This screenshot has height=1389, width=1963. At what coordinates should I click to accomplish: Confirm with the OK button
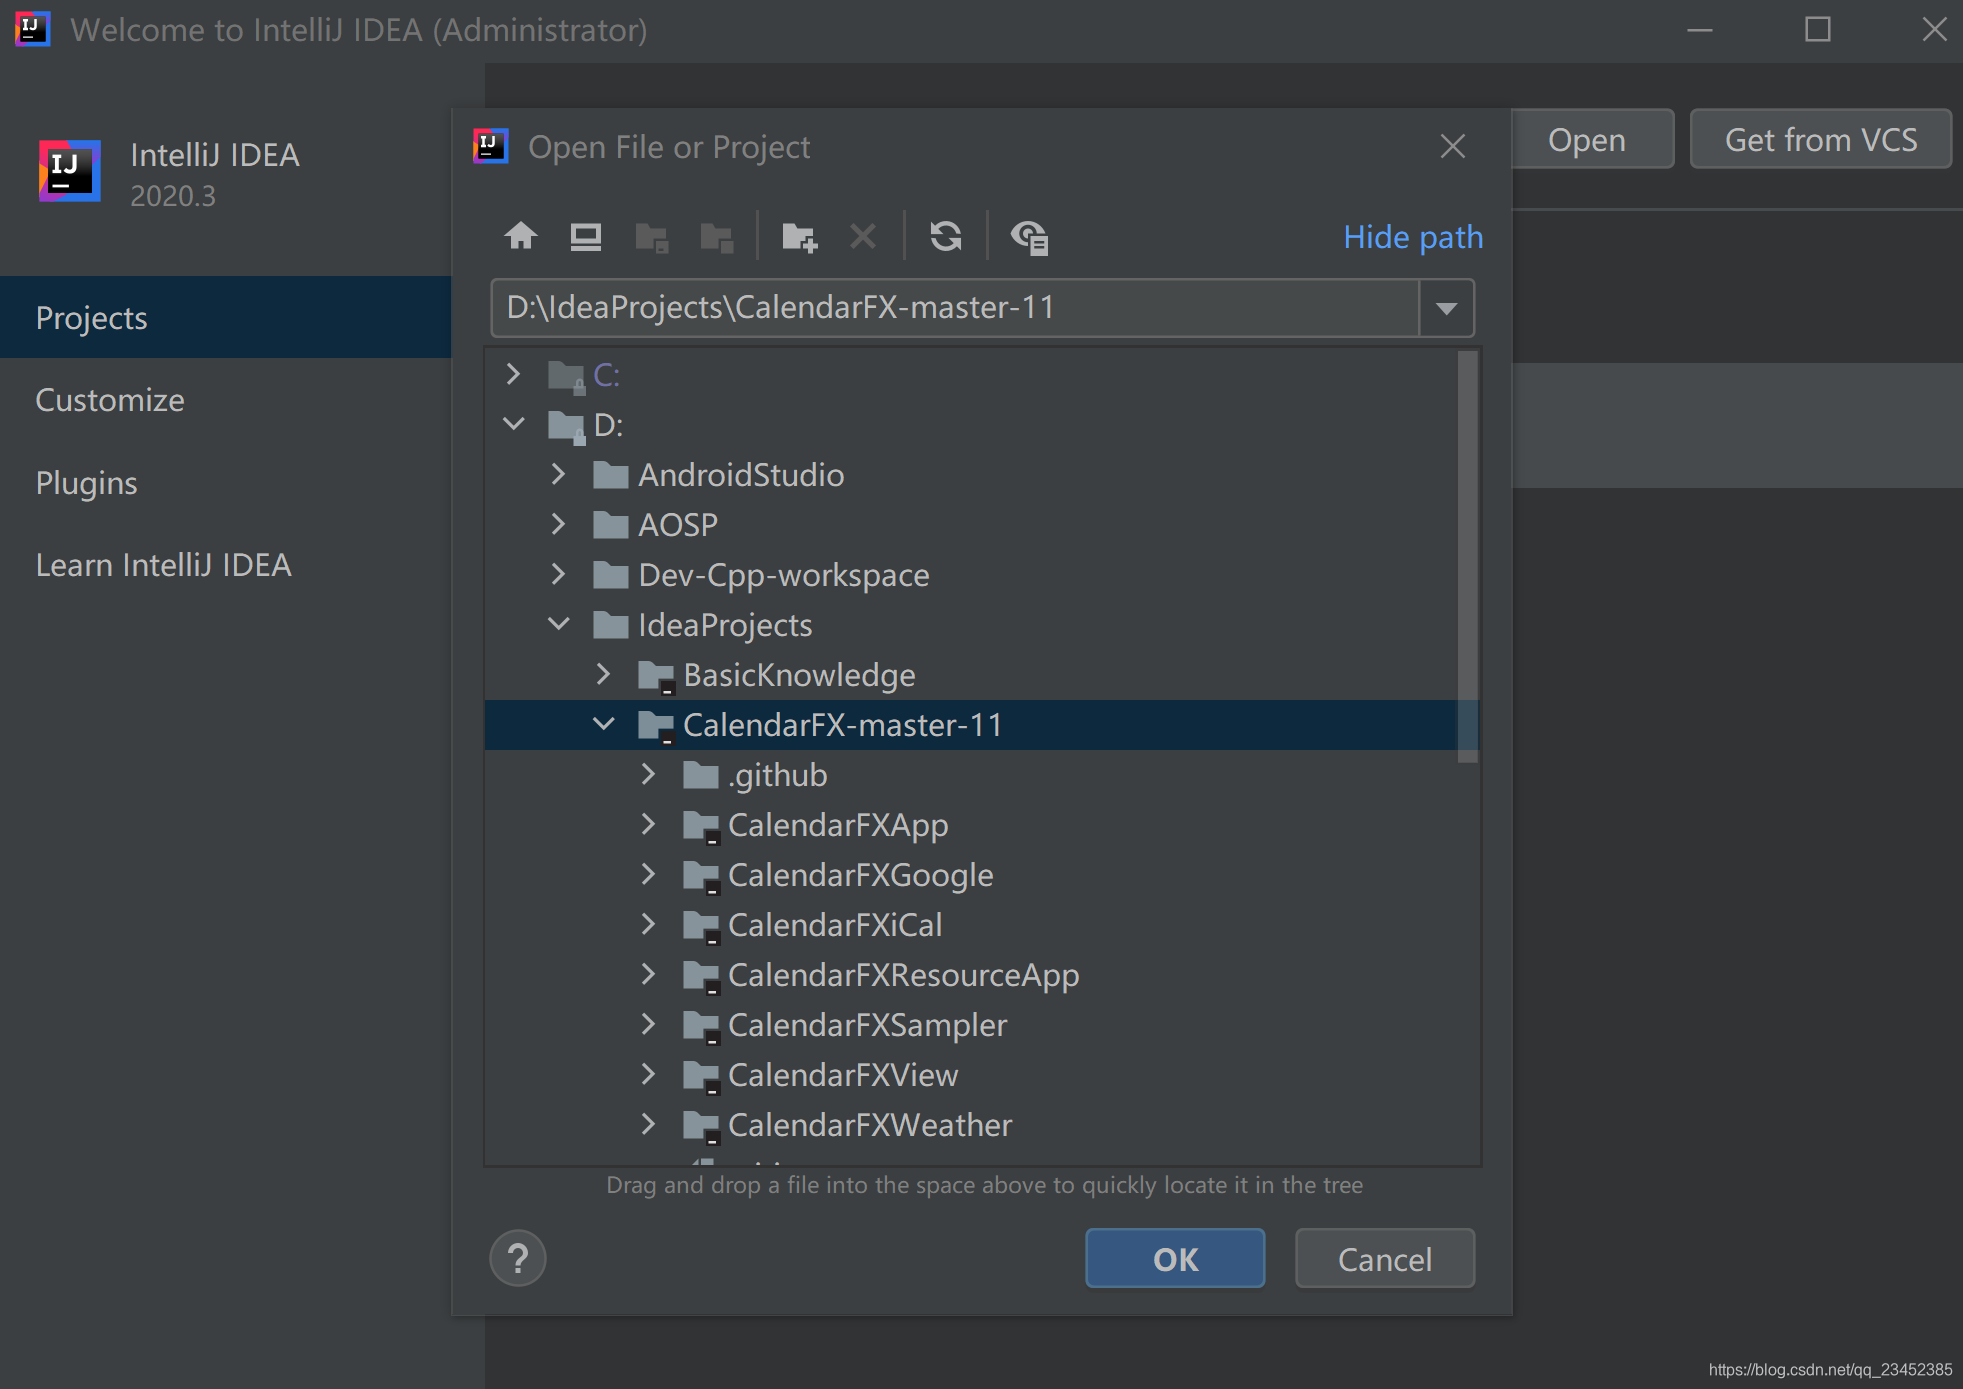click(x=1175, y=1258)
